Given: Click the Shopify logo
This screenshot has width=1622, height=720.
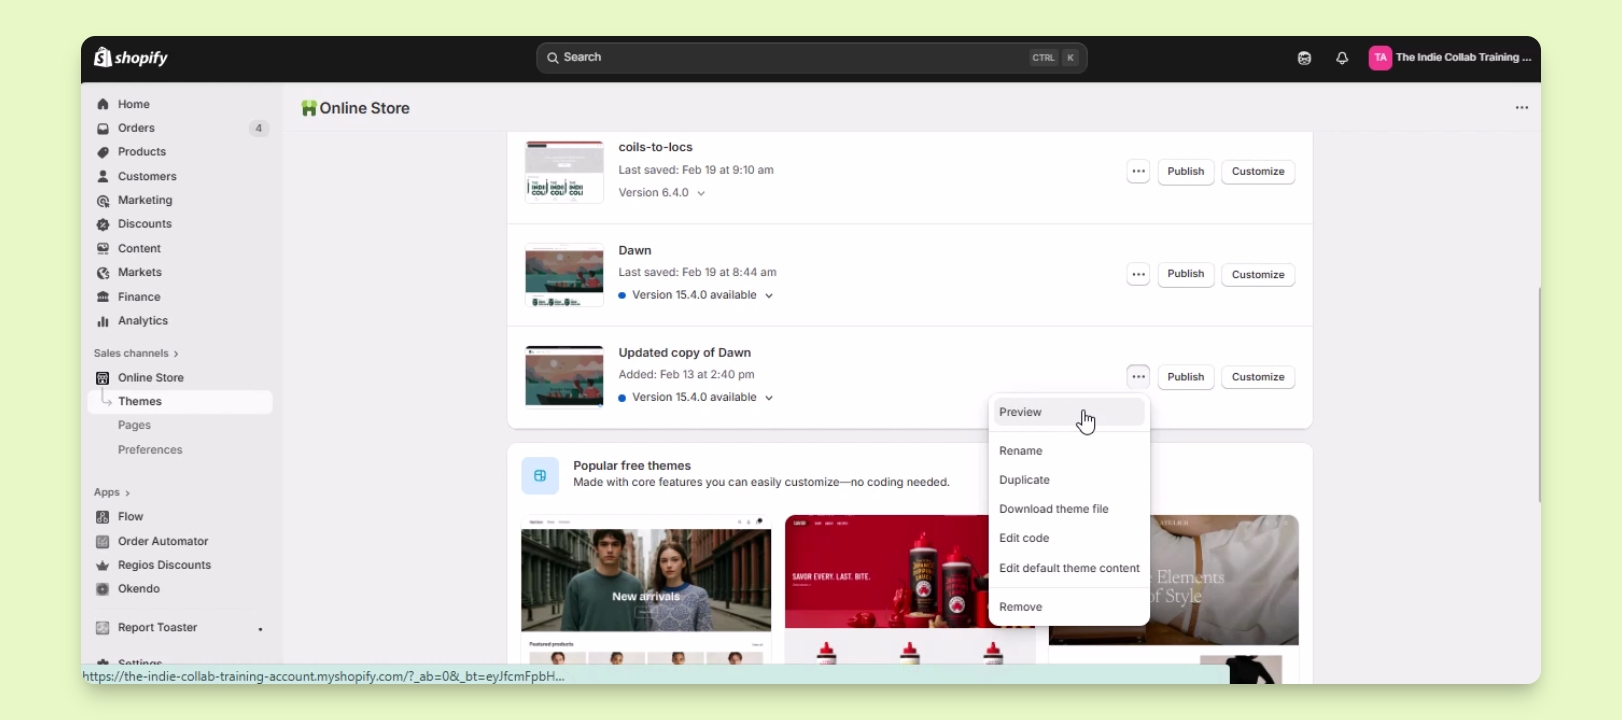Looking at the screenshot, I should coord(131,58).
